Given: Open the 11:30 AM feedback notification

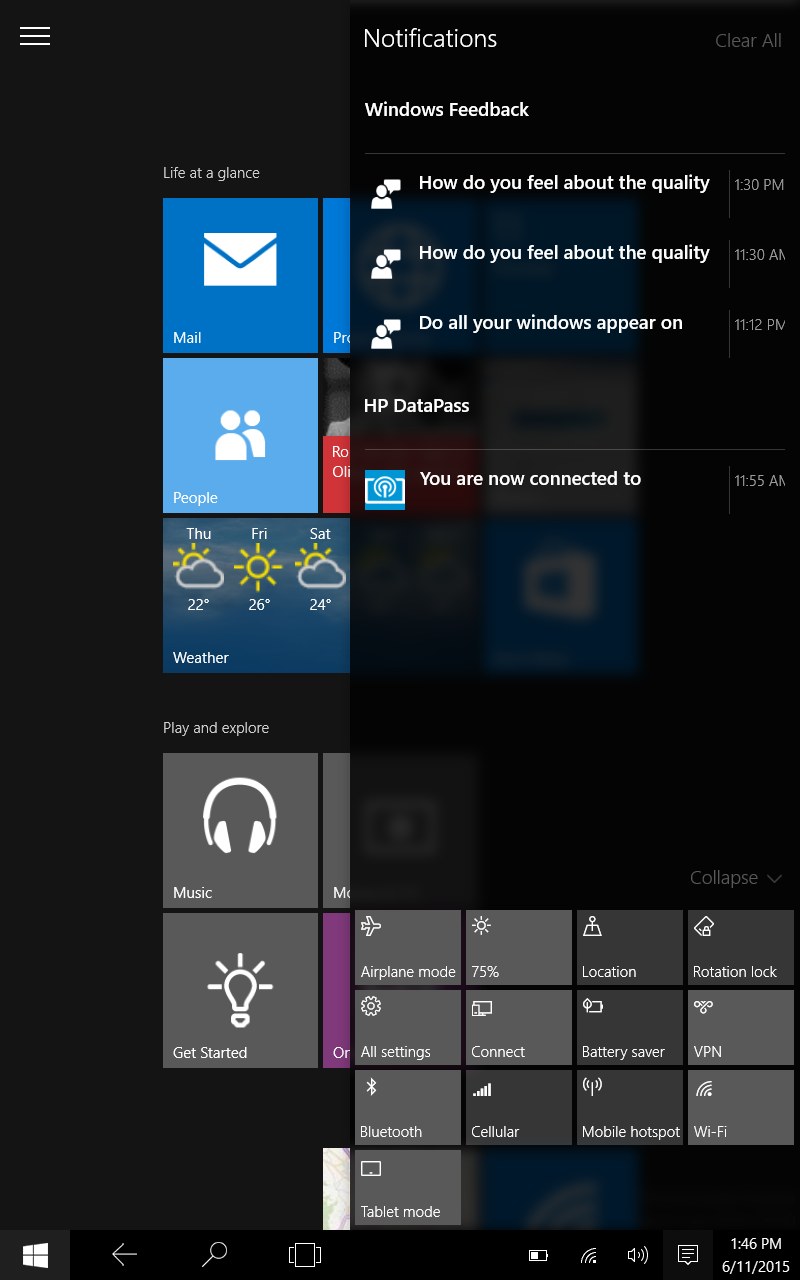Looking at the screenshot, I should coord(574,262).
